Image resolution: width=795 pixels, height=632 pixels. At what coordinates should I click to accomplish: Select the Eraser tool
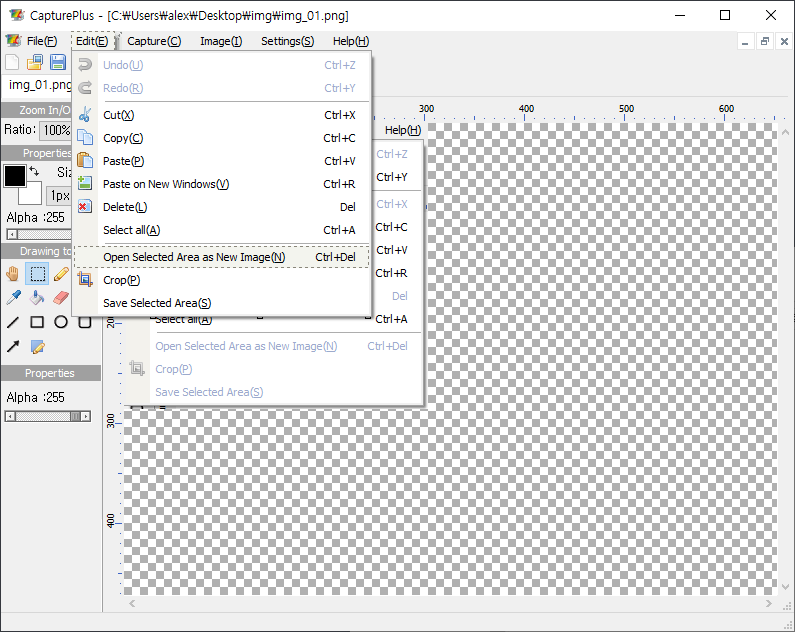61,297
